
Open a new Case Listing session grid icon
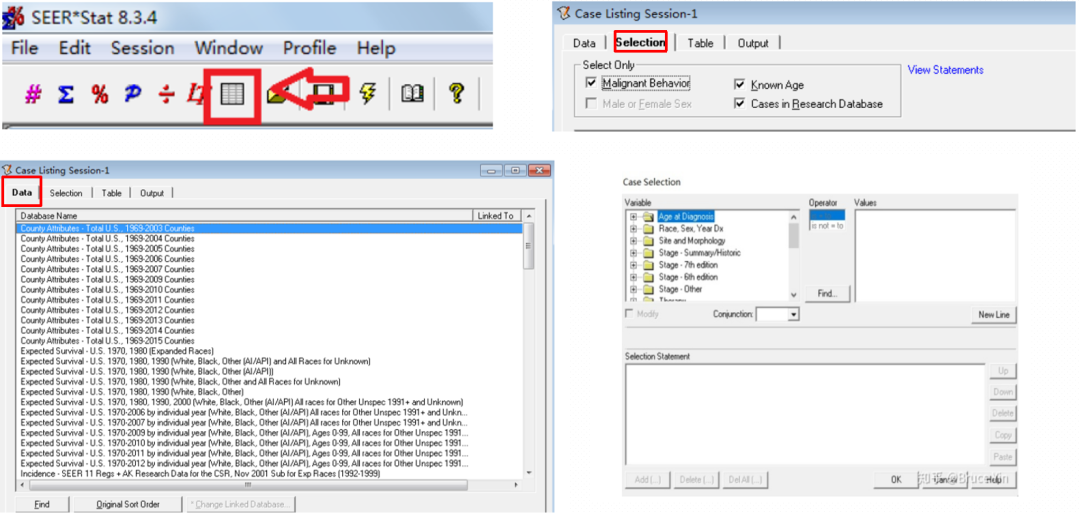(232, 95)
